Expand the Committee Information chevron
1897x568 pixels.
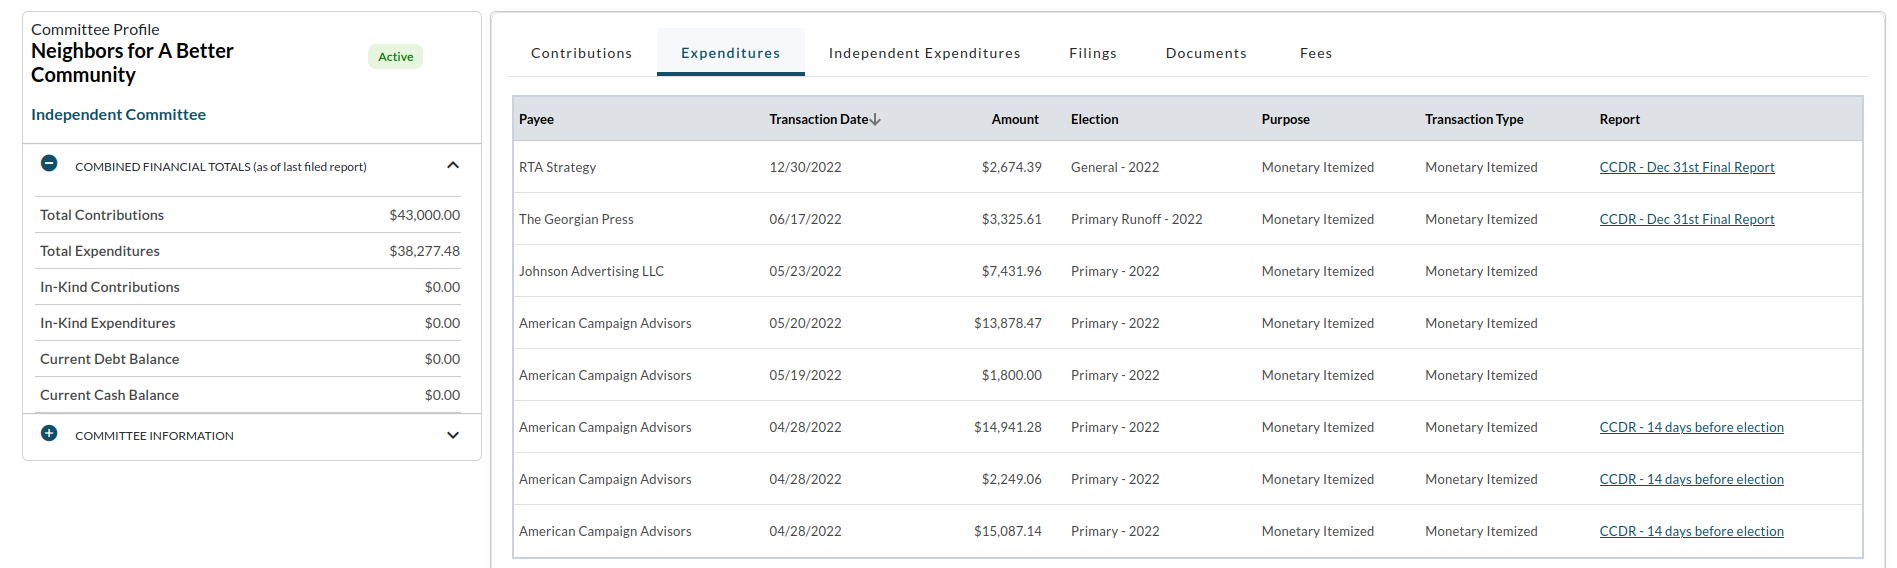pos(453,435)
